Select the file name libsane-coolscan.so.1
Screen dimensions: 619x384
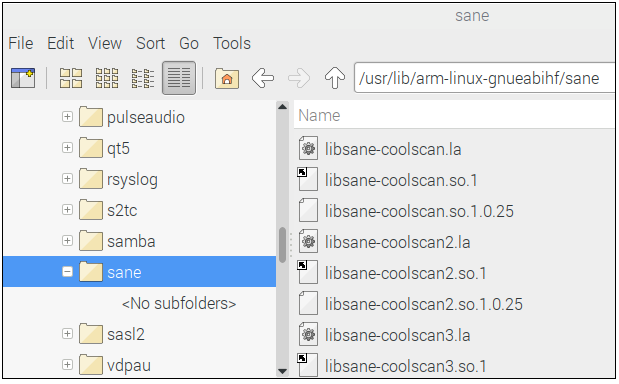401,180
